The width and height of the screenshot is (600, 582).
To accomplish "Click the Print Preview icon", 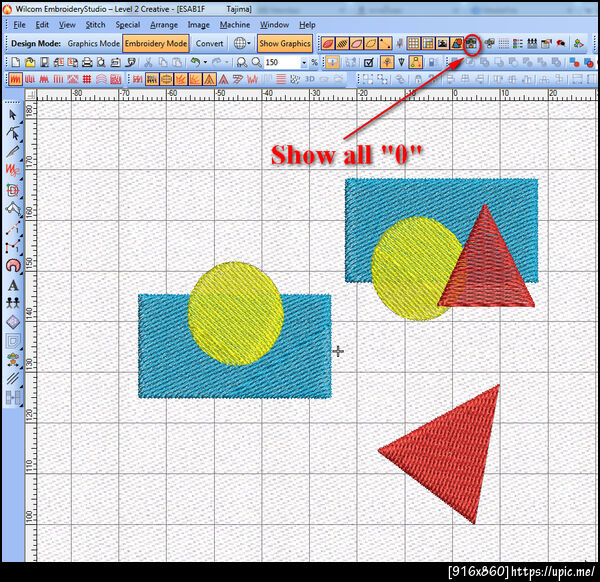I will coord(101,62).
